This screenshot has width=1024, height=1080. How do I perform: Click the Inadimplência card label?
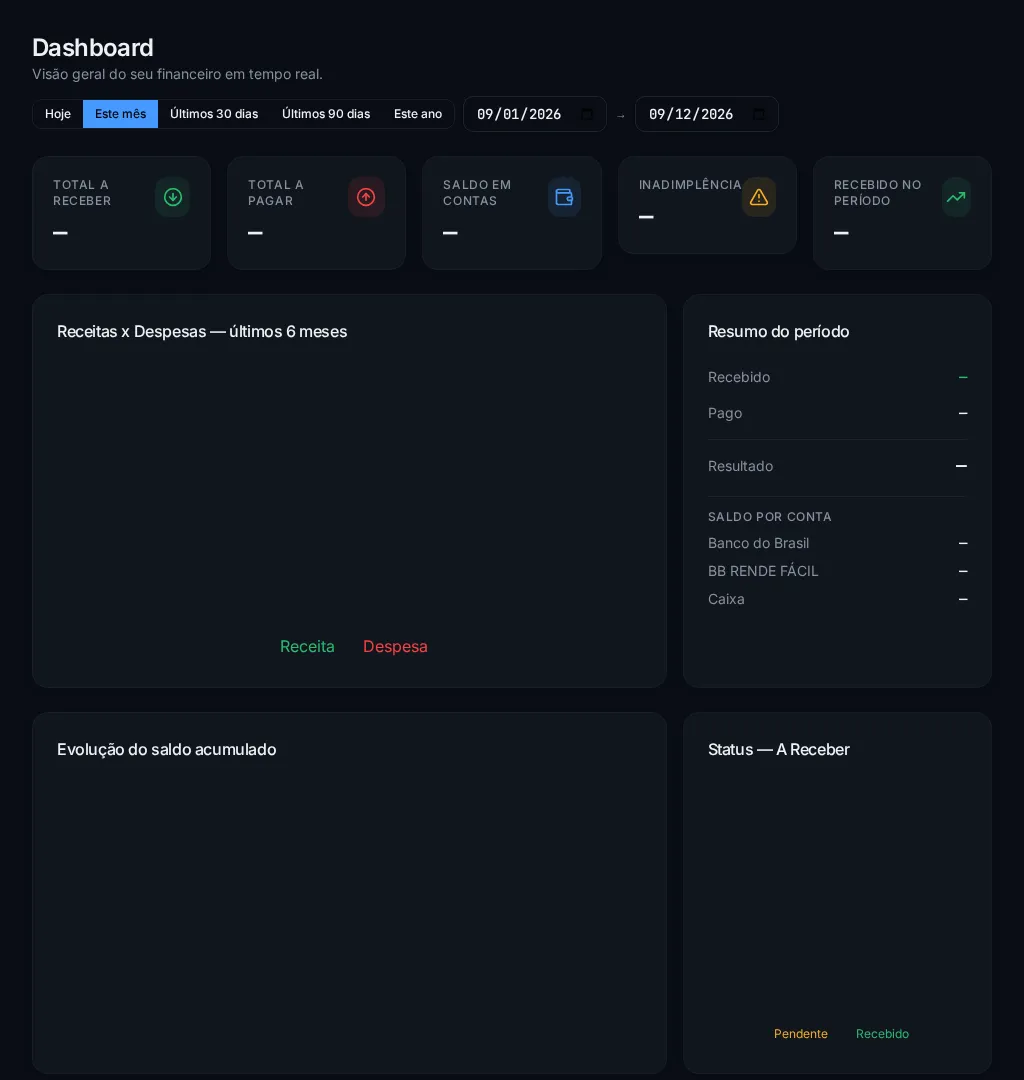pos(690,185)
